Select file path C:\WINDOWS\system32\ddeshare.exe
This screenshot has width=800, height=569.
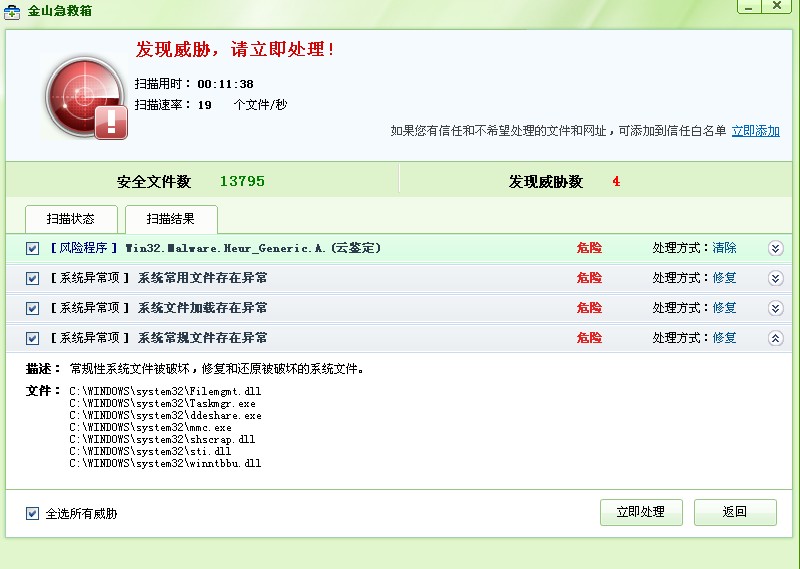(165, 415)
